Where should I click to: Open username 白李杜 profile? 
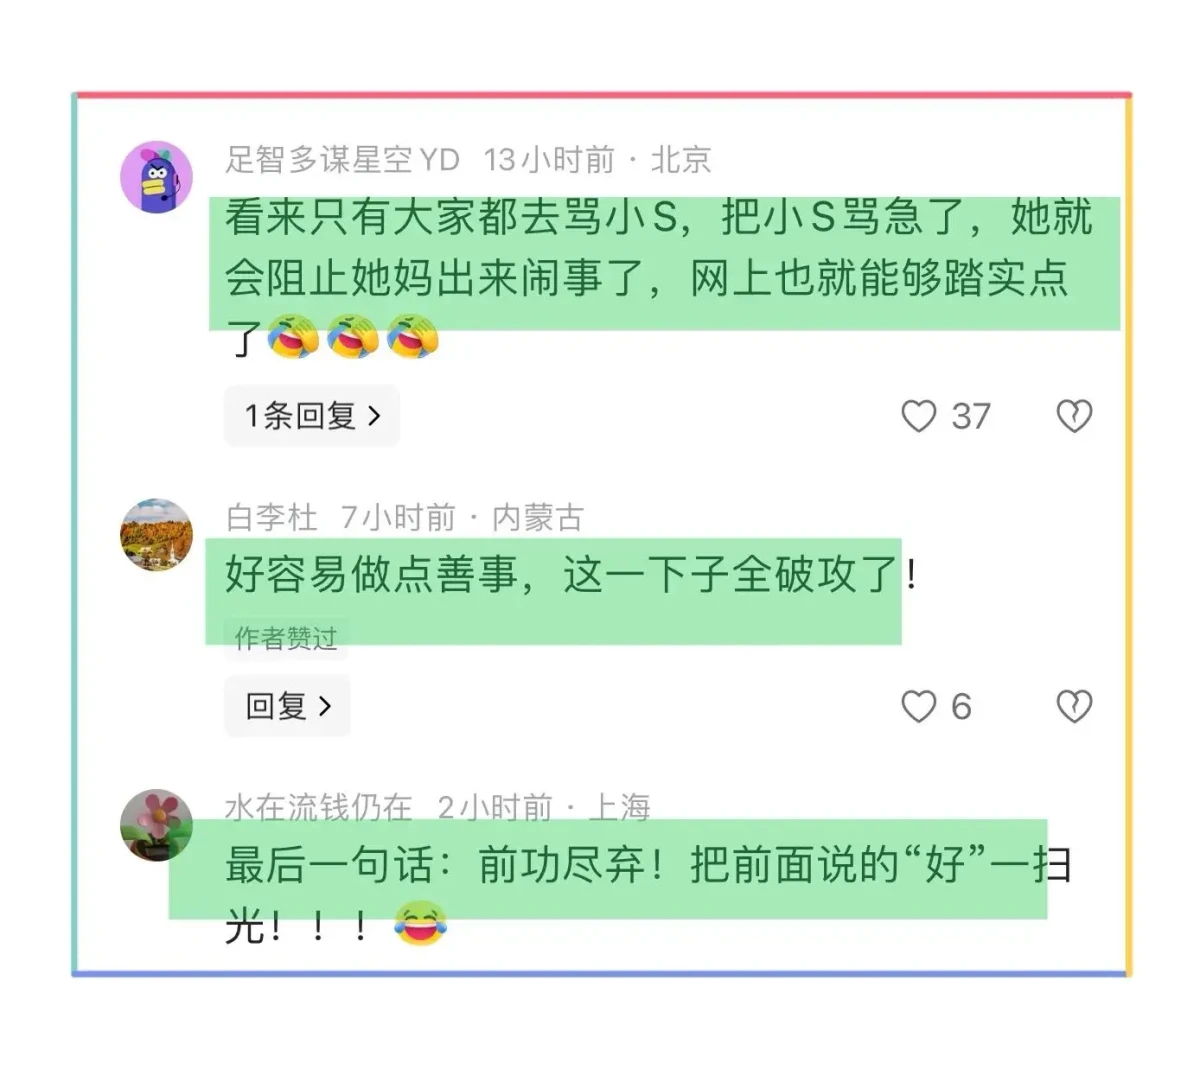tap(271, 517)
